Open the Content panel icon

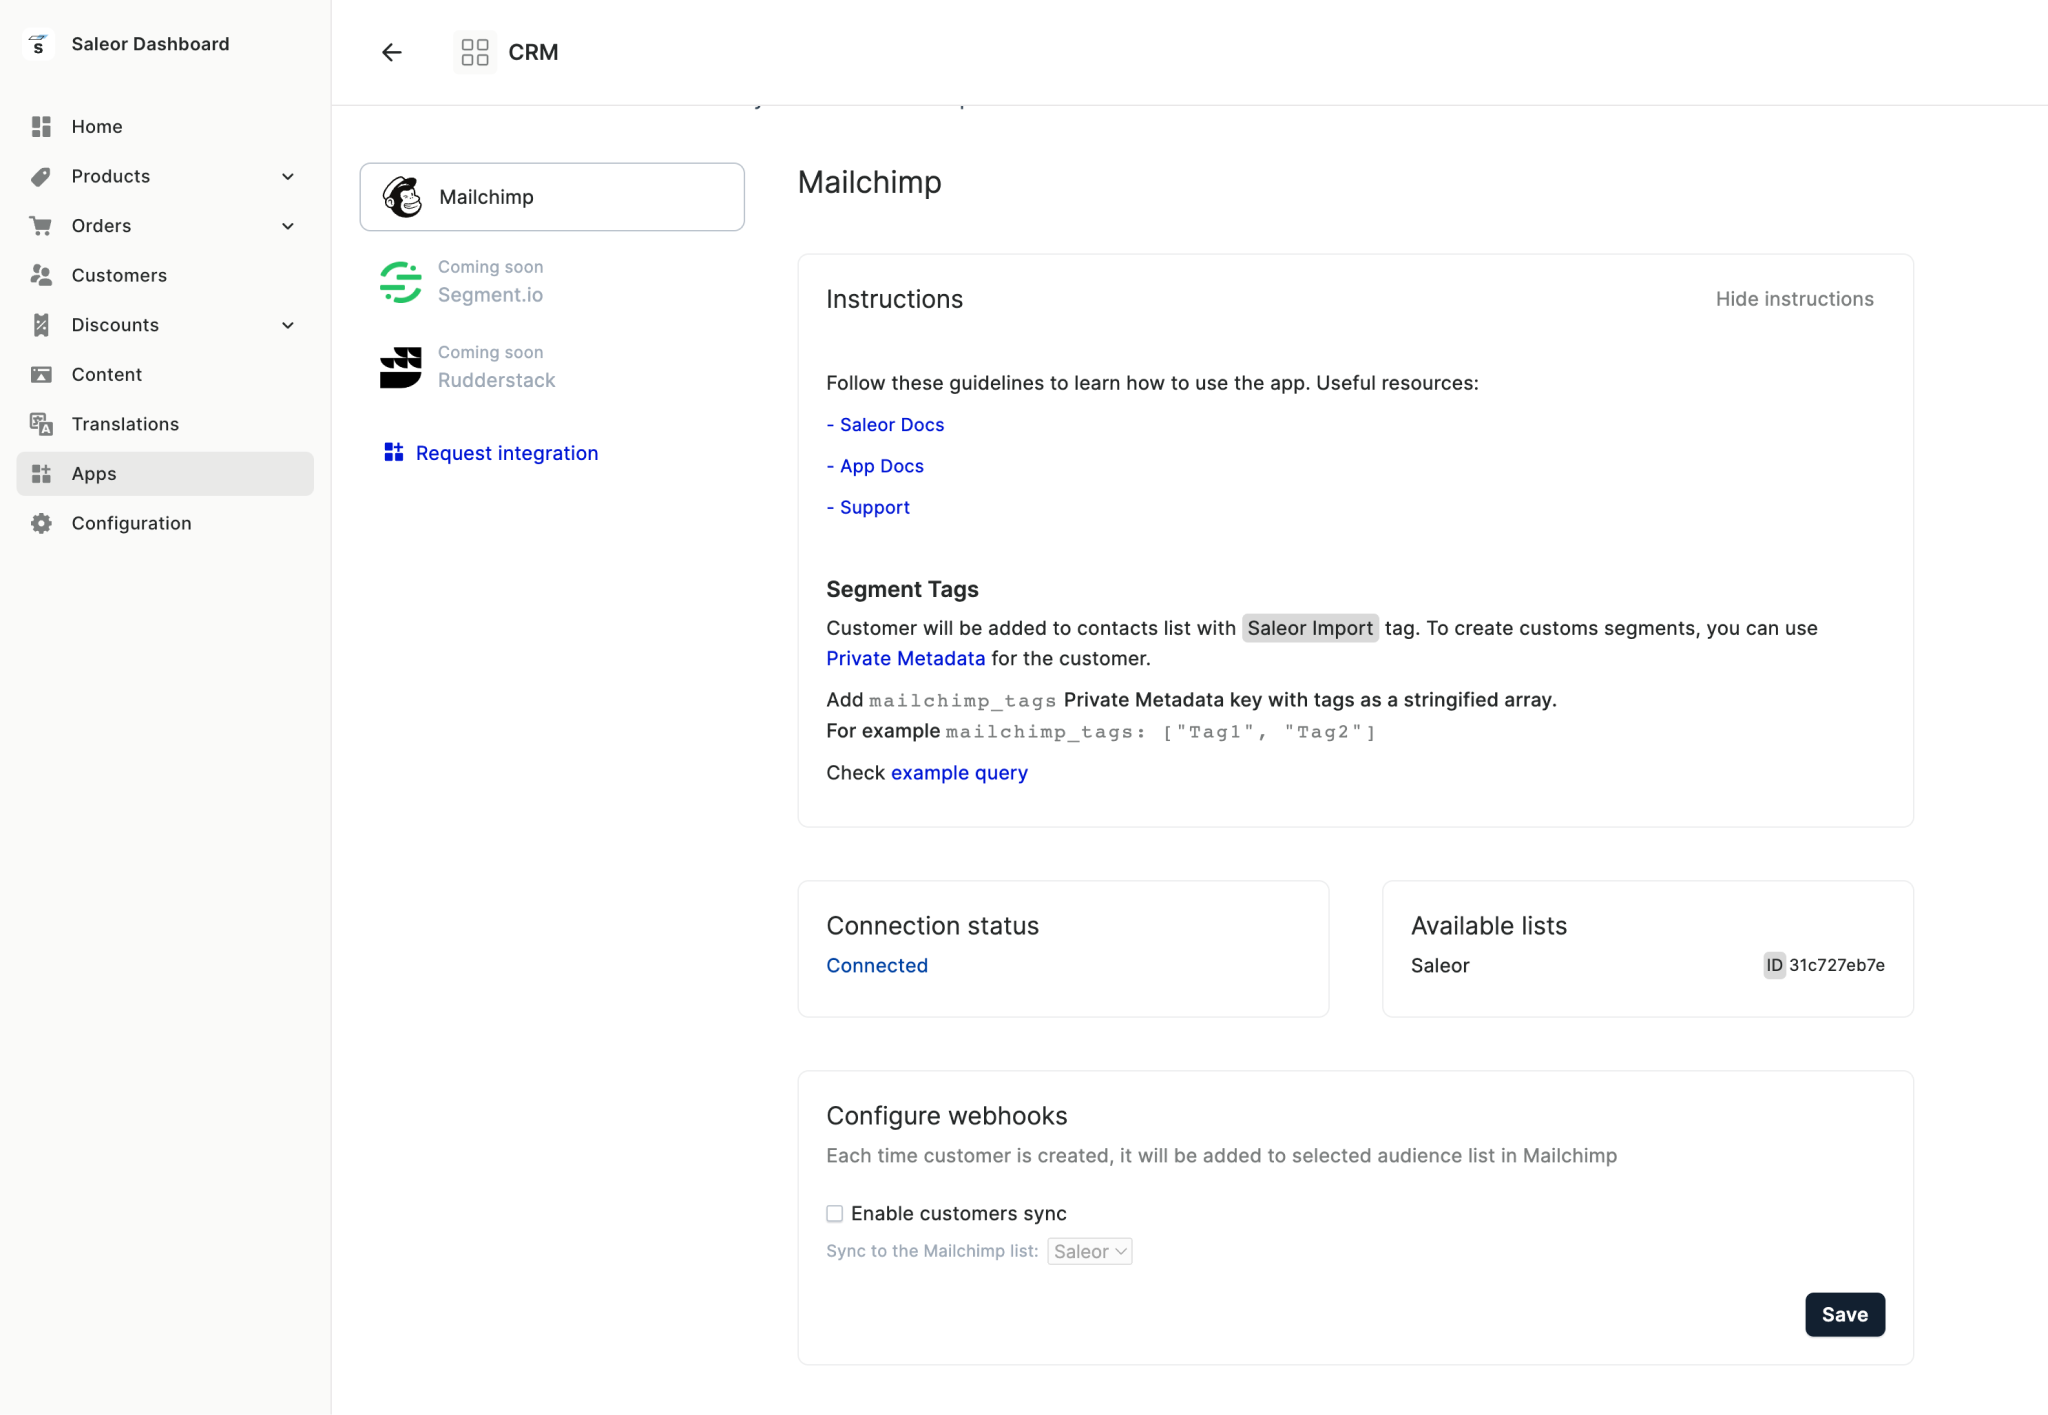pos(41,374)
